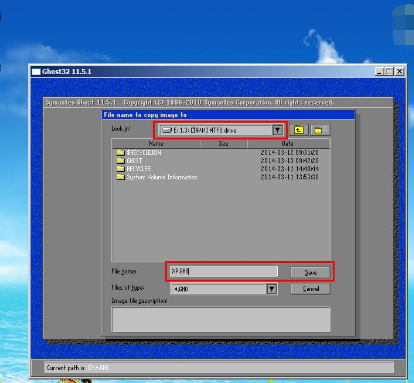Click the Save button

[x=310, y=272]
